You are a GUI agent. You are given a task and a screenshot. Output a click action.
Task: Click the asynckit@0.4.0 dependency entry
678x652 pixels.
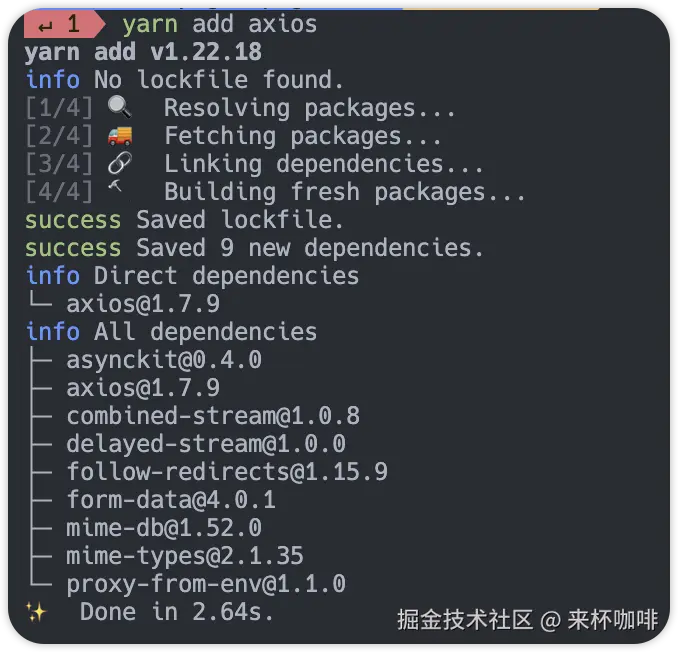coord(164,359)
